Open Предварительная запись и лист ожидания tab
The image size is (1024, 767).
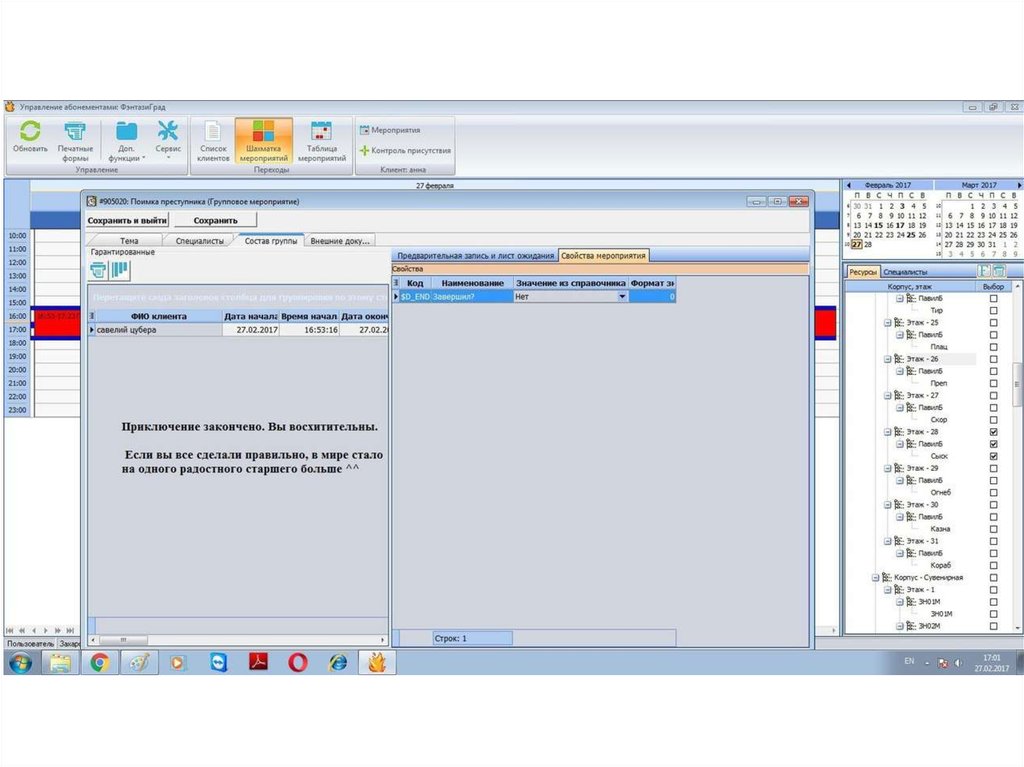475,256
